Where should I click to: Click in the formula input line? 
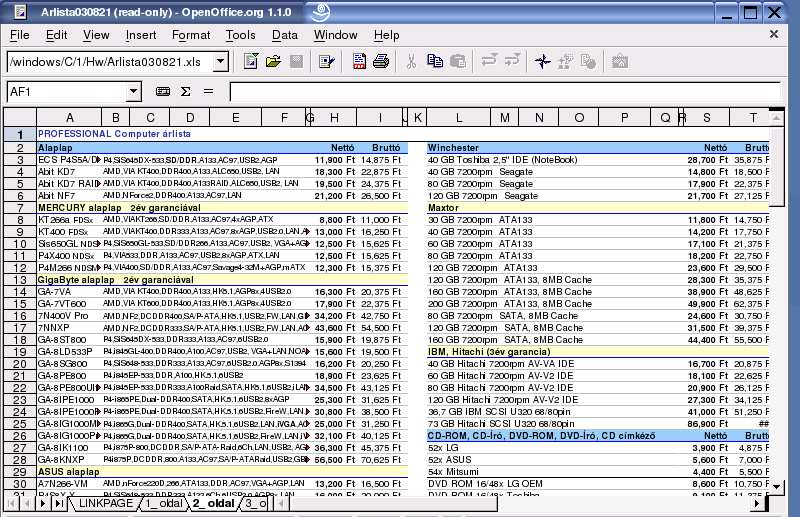click(x=505, y=92)
